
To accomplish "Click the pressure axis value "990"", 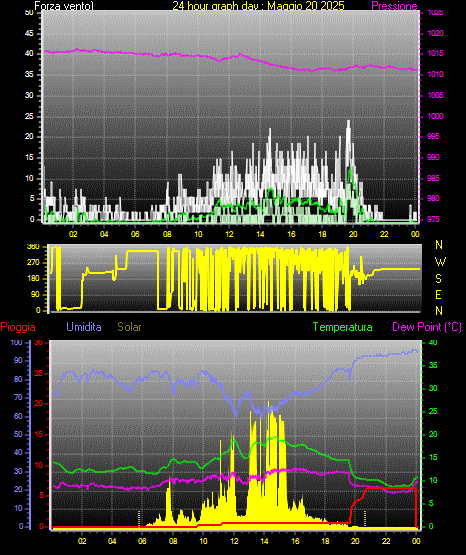I will tap(433, 157).
